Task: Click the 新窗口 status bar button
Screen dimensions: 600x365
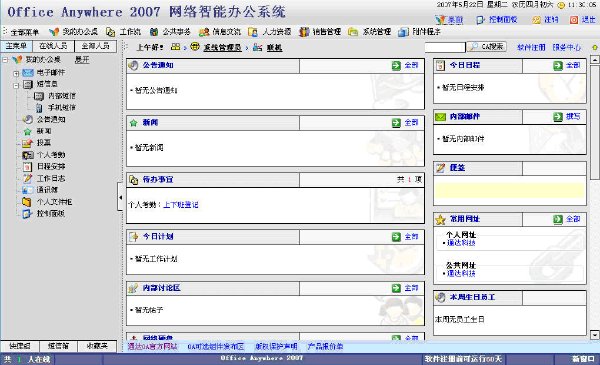Action: 582,359
